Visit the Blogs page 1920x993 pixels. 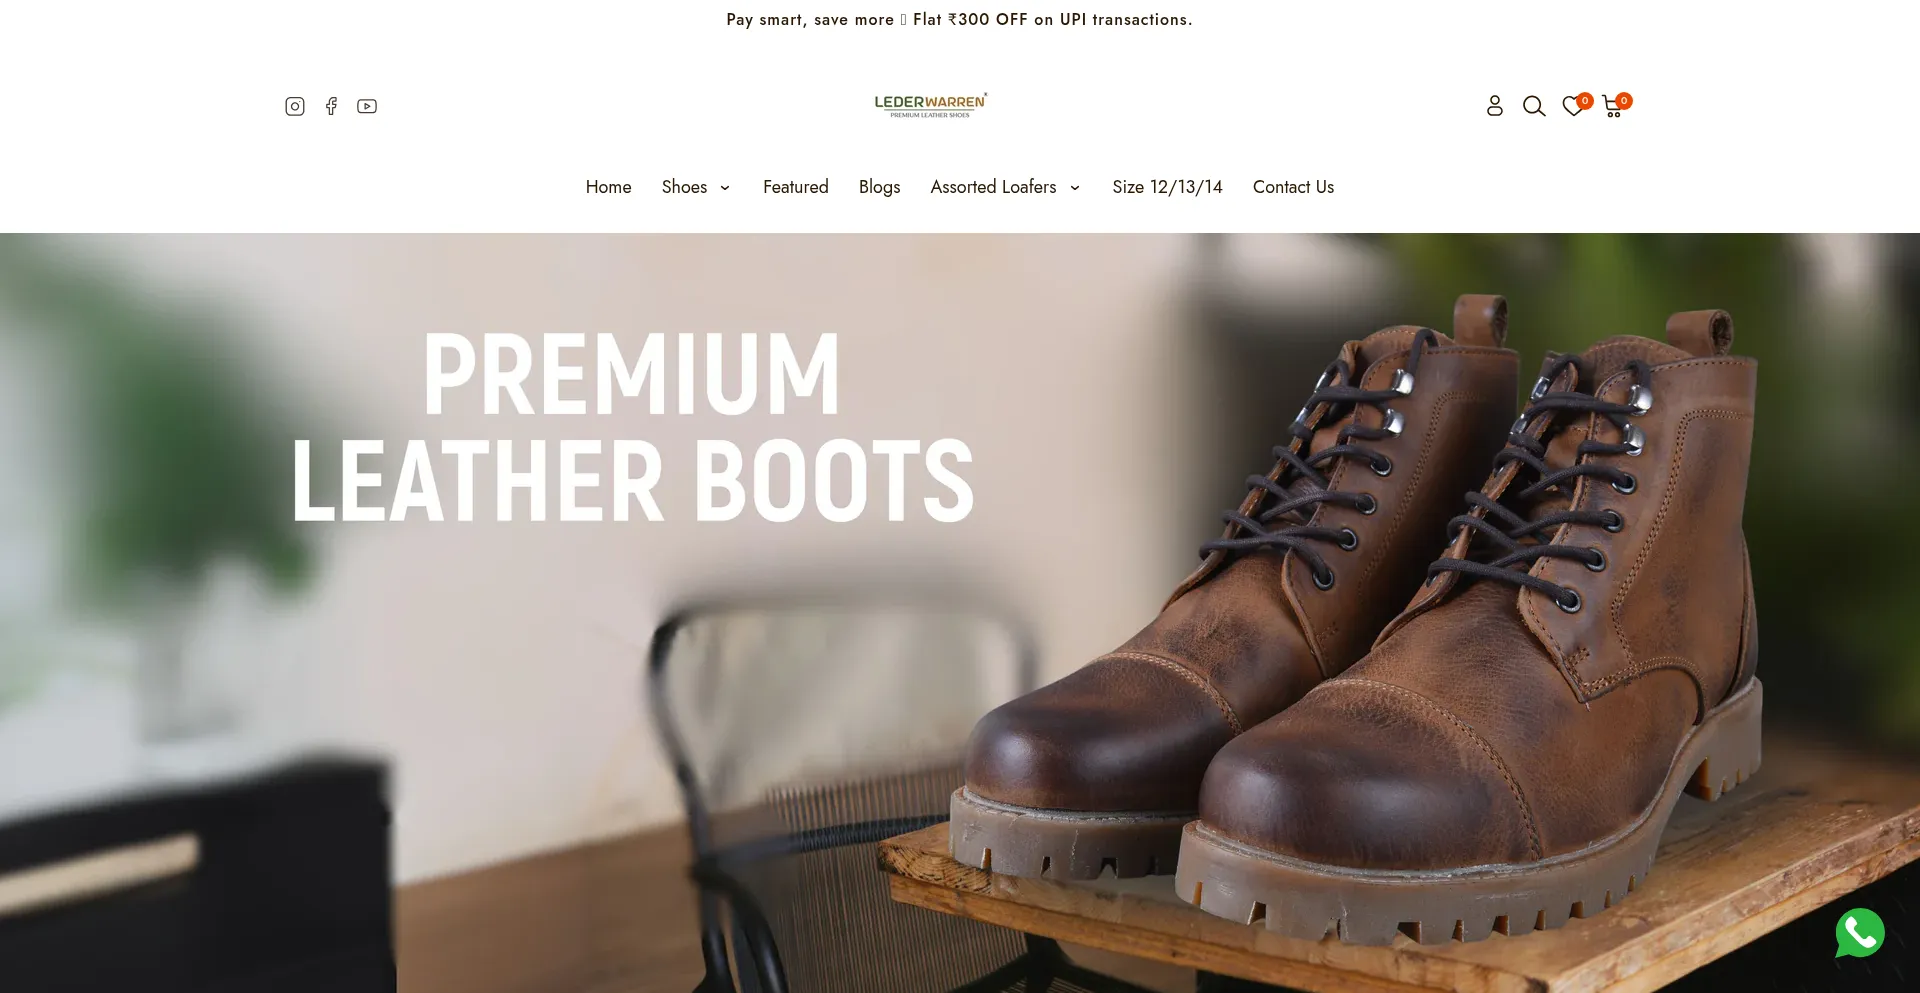[879, 187]
